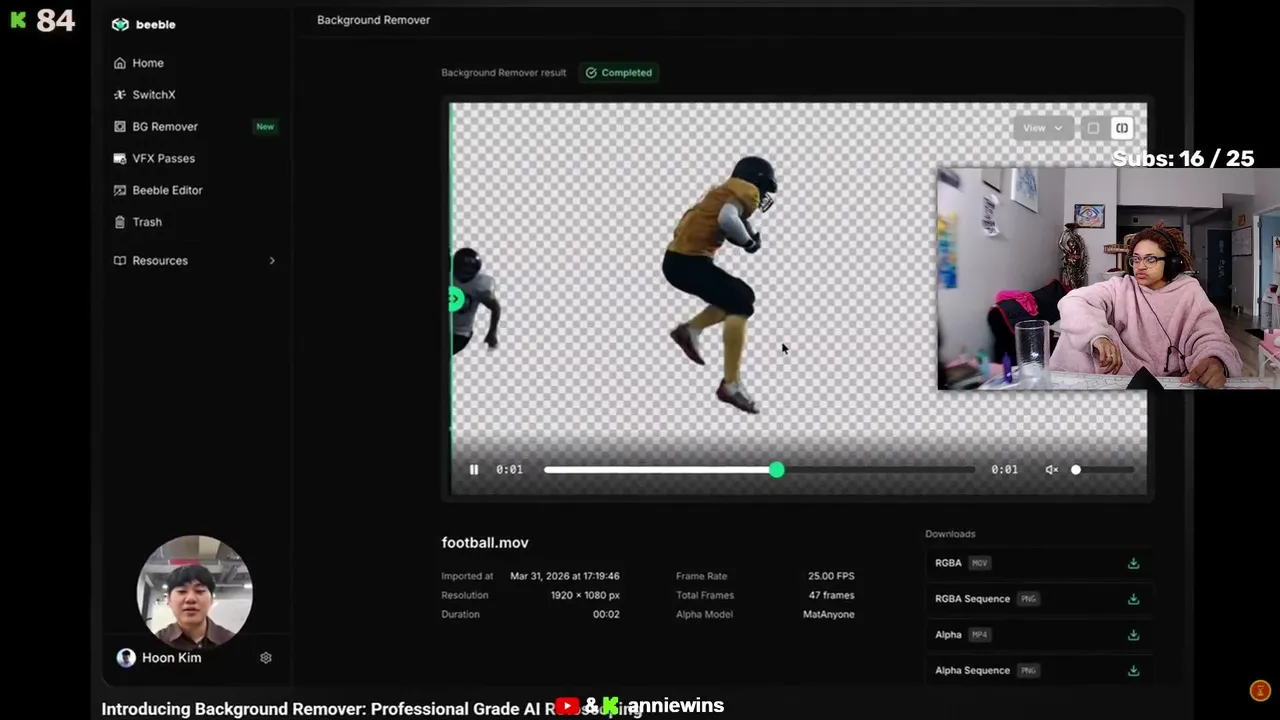
Task: Click the 00:02 duration value
Action: [606, 614]
